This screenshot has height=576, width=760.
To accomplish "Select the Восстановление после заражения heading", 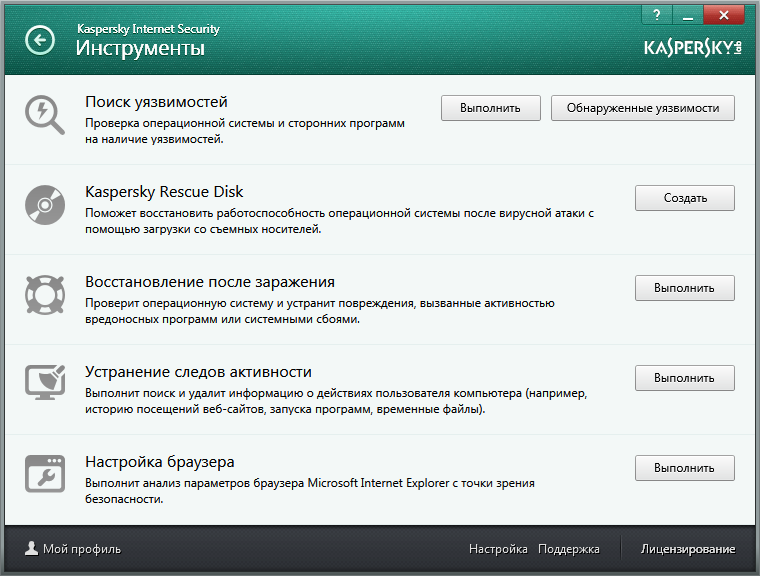I will 210,282.
